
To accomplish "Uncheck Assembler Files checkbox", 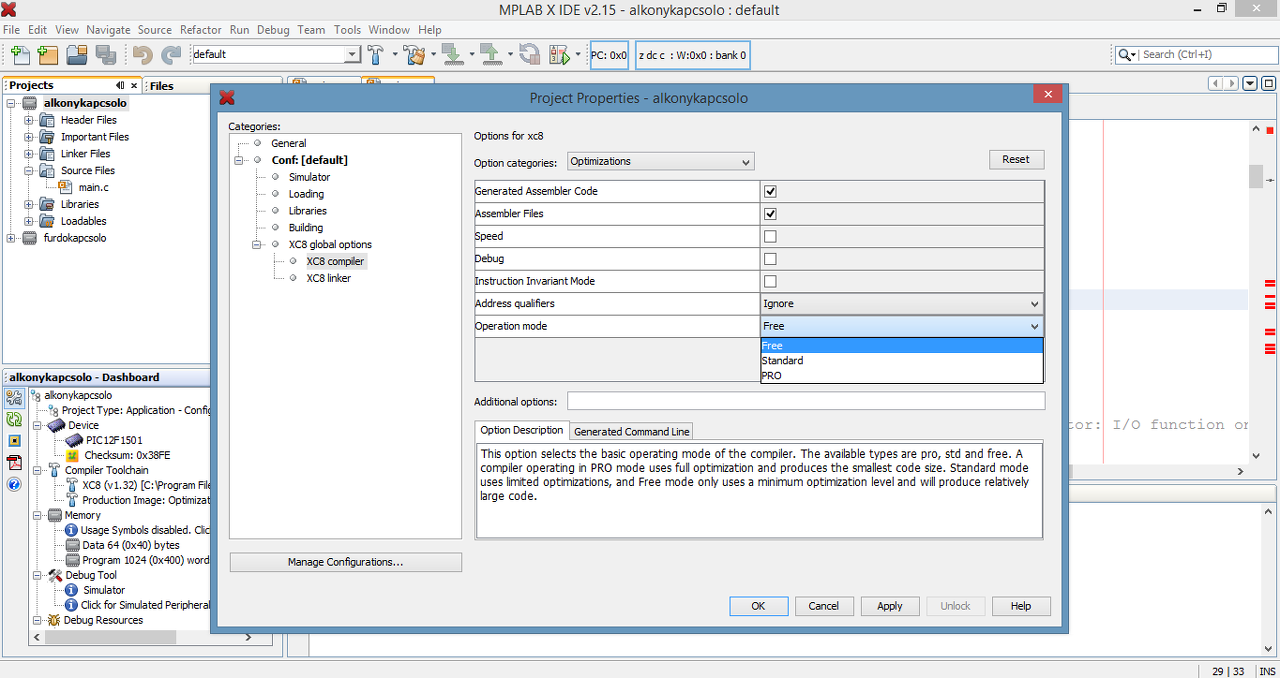I will (x=770, y=214).
